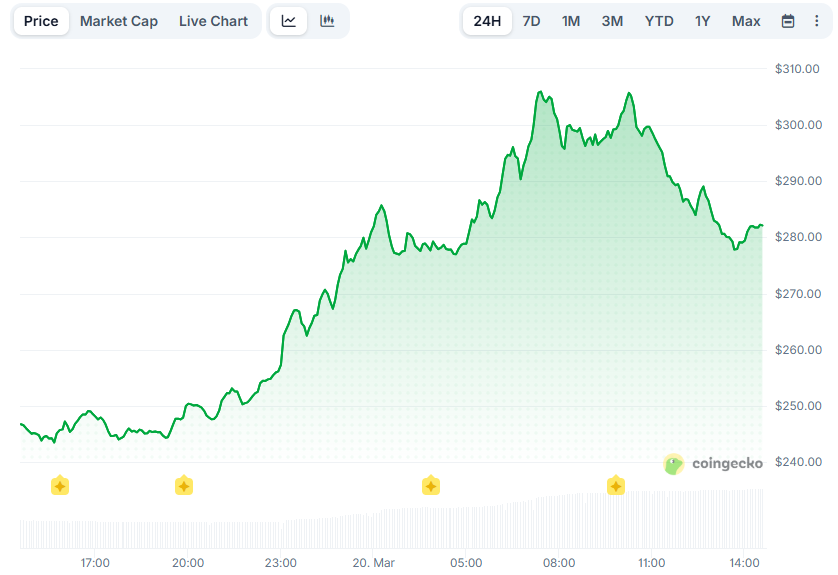Switch to line chart view
This screenshot has height=575, width=838.
[x=289, y=21]
